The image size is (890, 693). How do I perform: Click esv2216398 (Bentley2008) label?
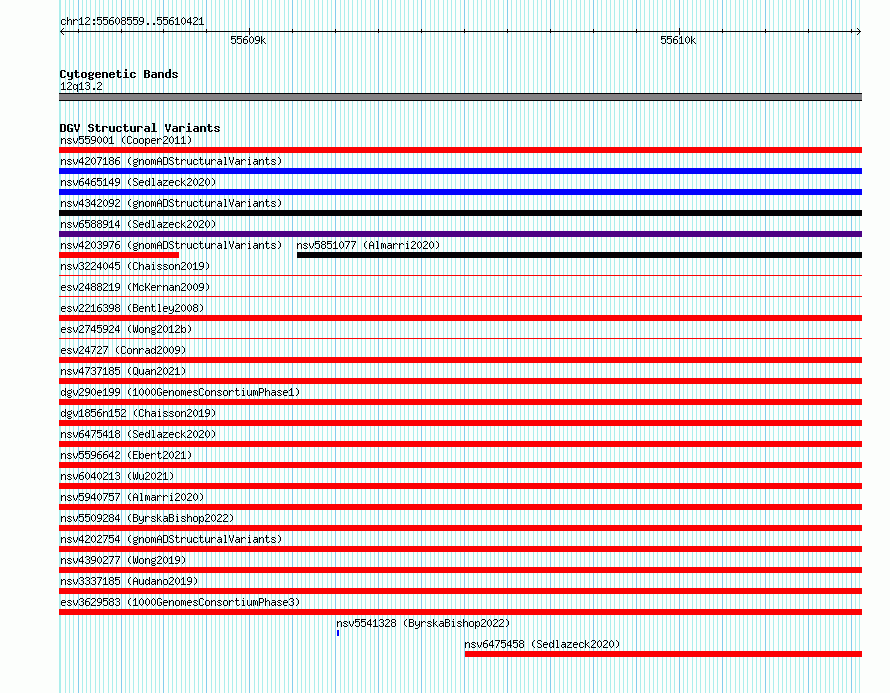coord(132,308)
